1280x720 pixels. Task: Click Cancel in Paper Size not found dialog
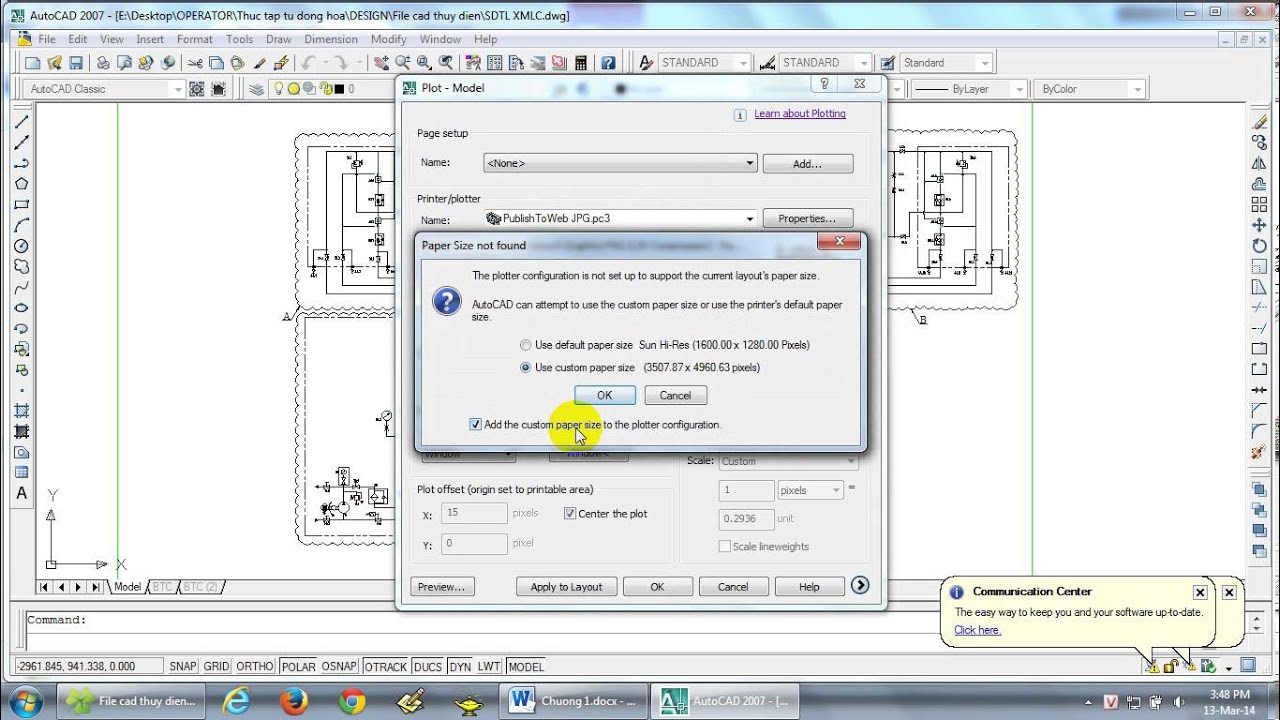675,395
